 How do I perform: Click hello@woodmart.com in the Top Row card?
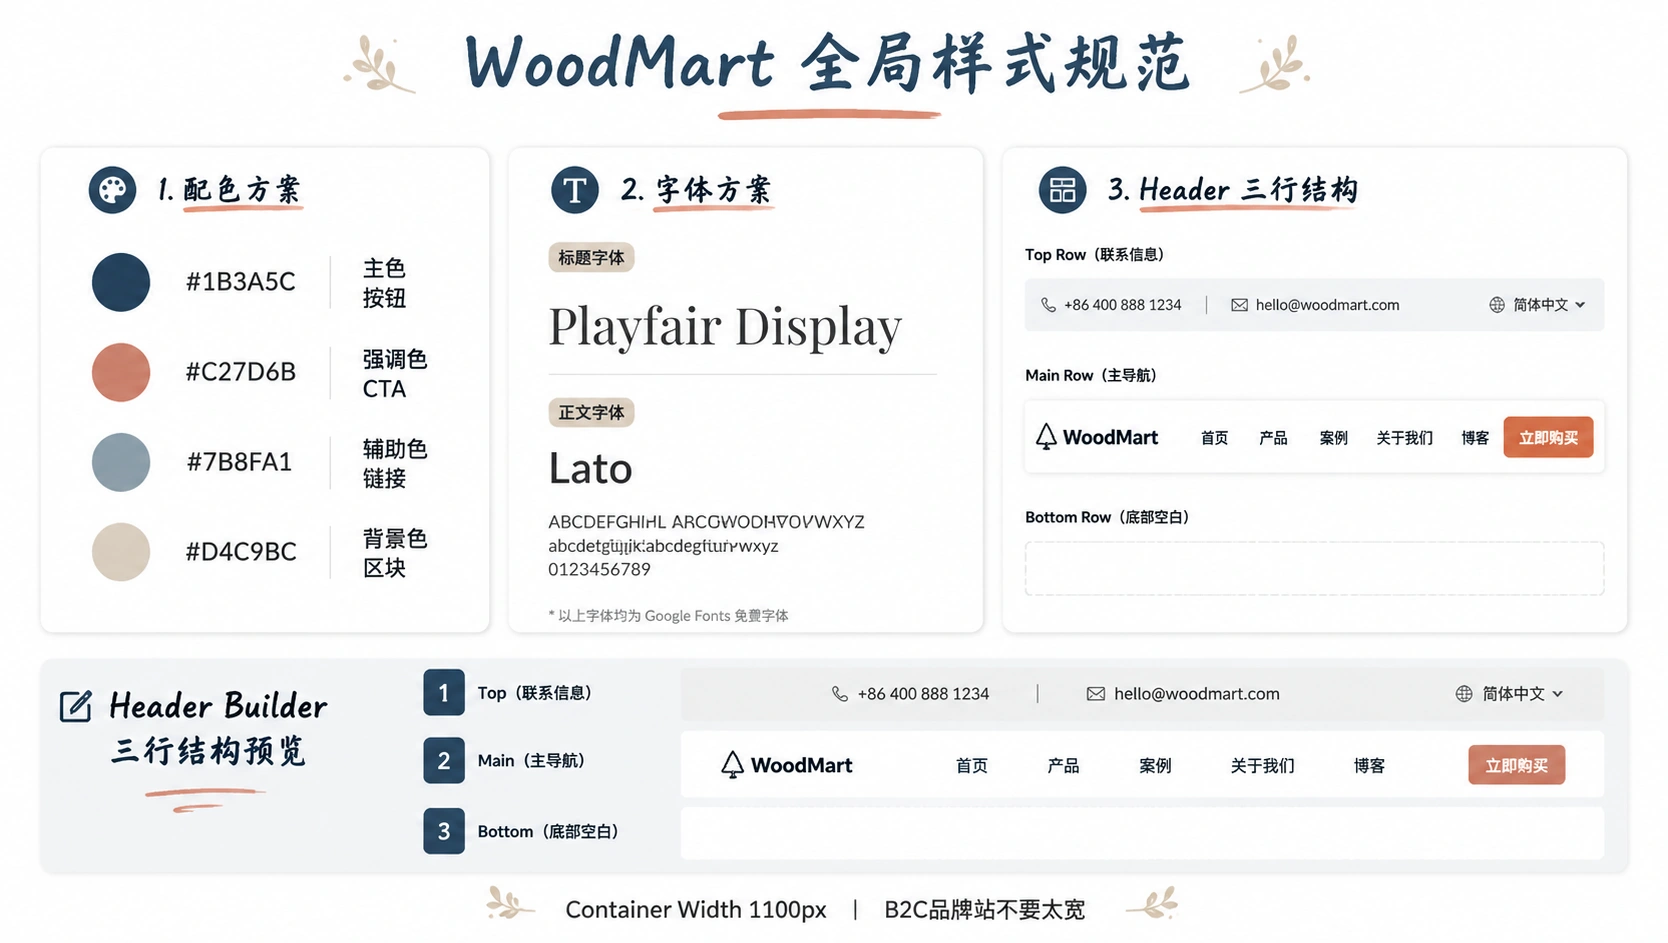1327,305
